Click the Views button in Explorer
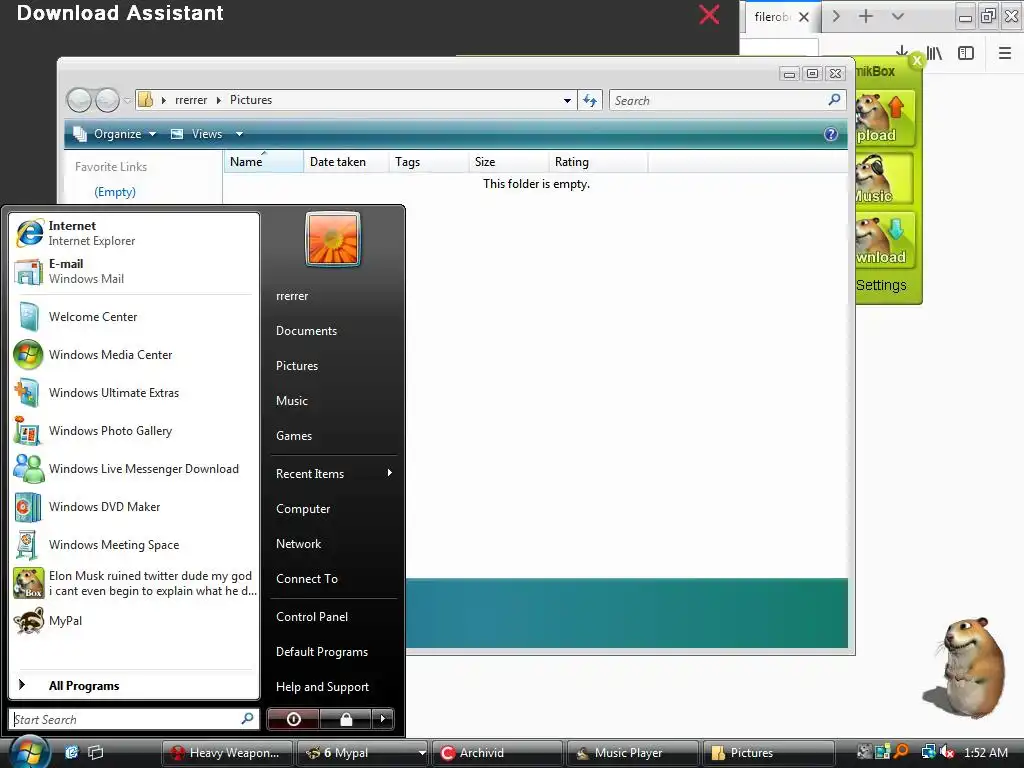 (197, 134)
